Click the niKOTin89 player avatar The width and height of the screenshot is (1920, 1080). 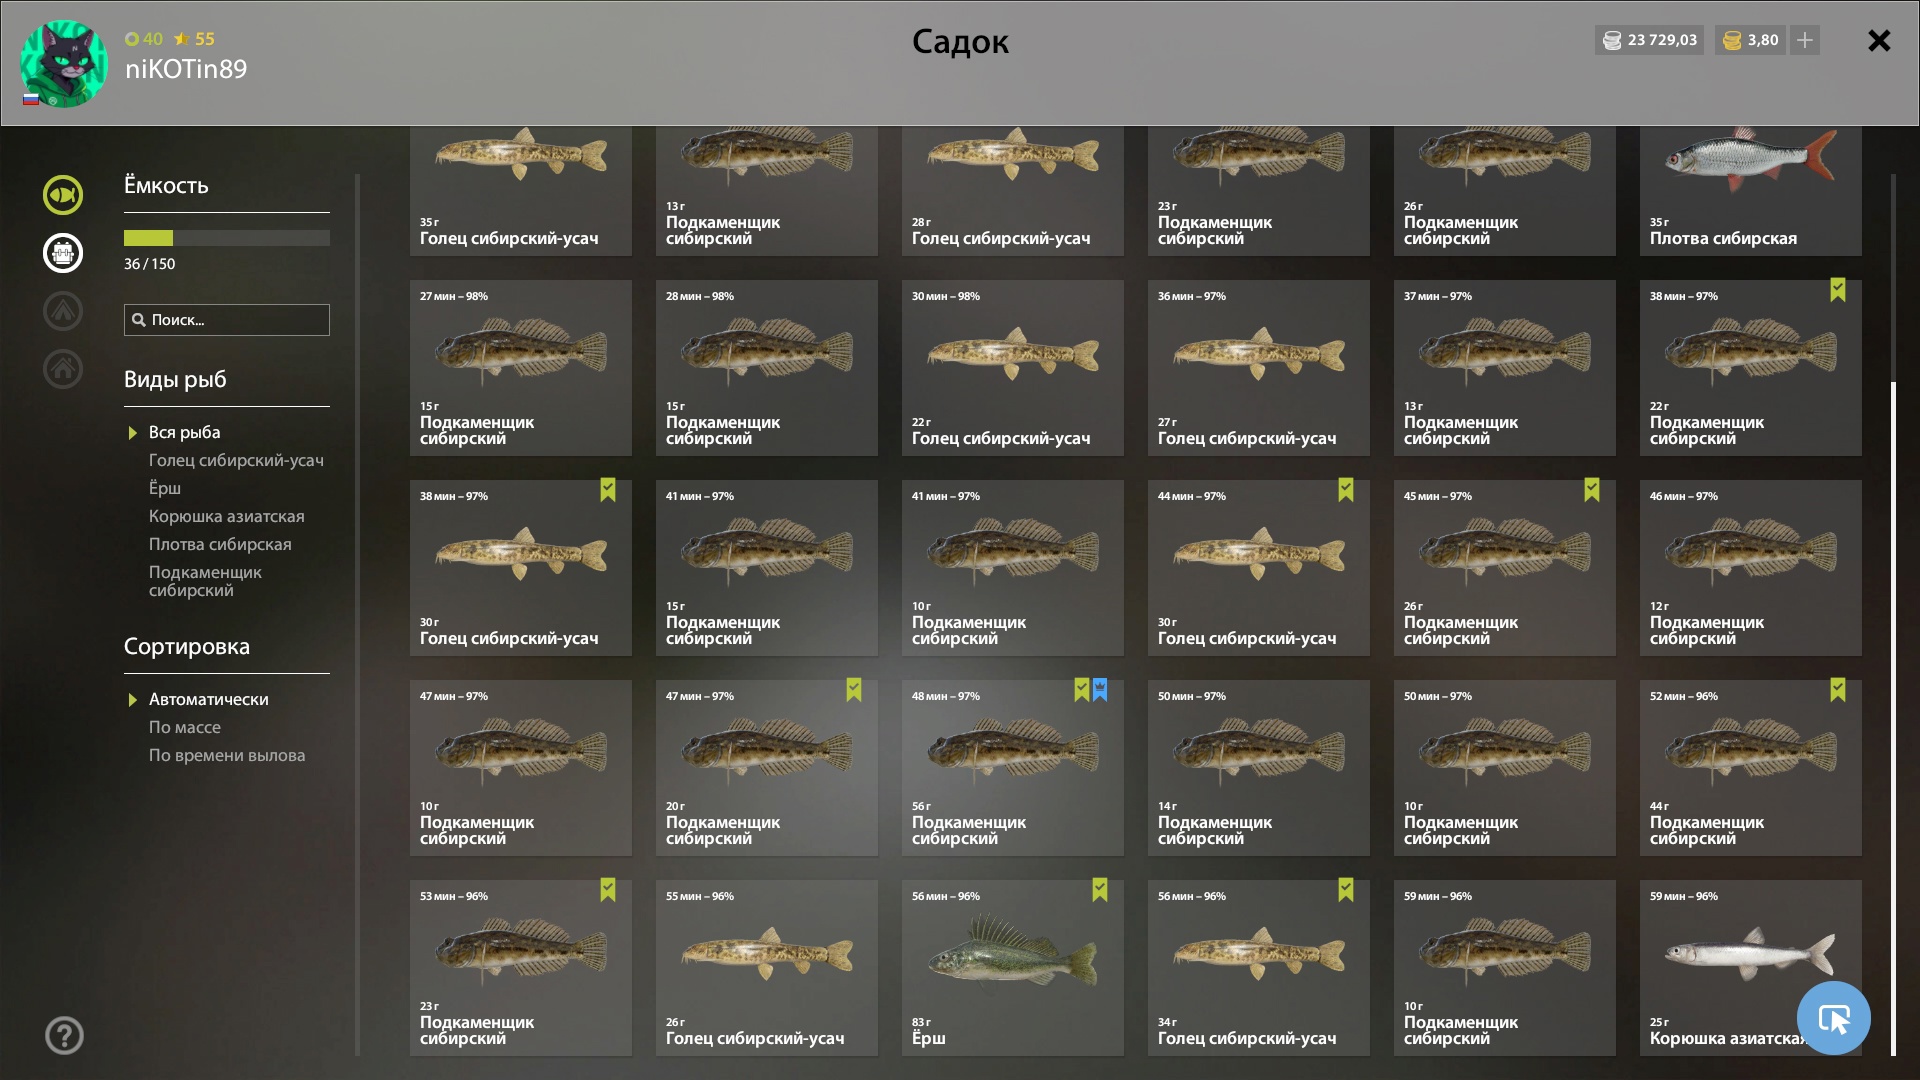coord(64,64)
